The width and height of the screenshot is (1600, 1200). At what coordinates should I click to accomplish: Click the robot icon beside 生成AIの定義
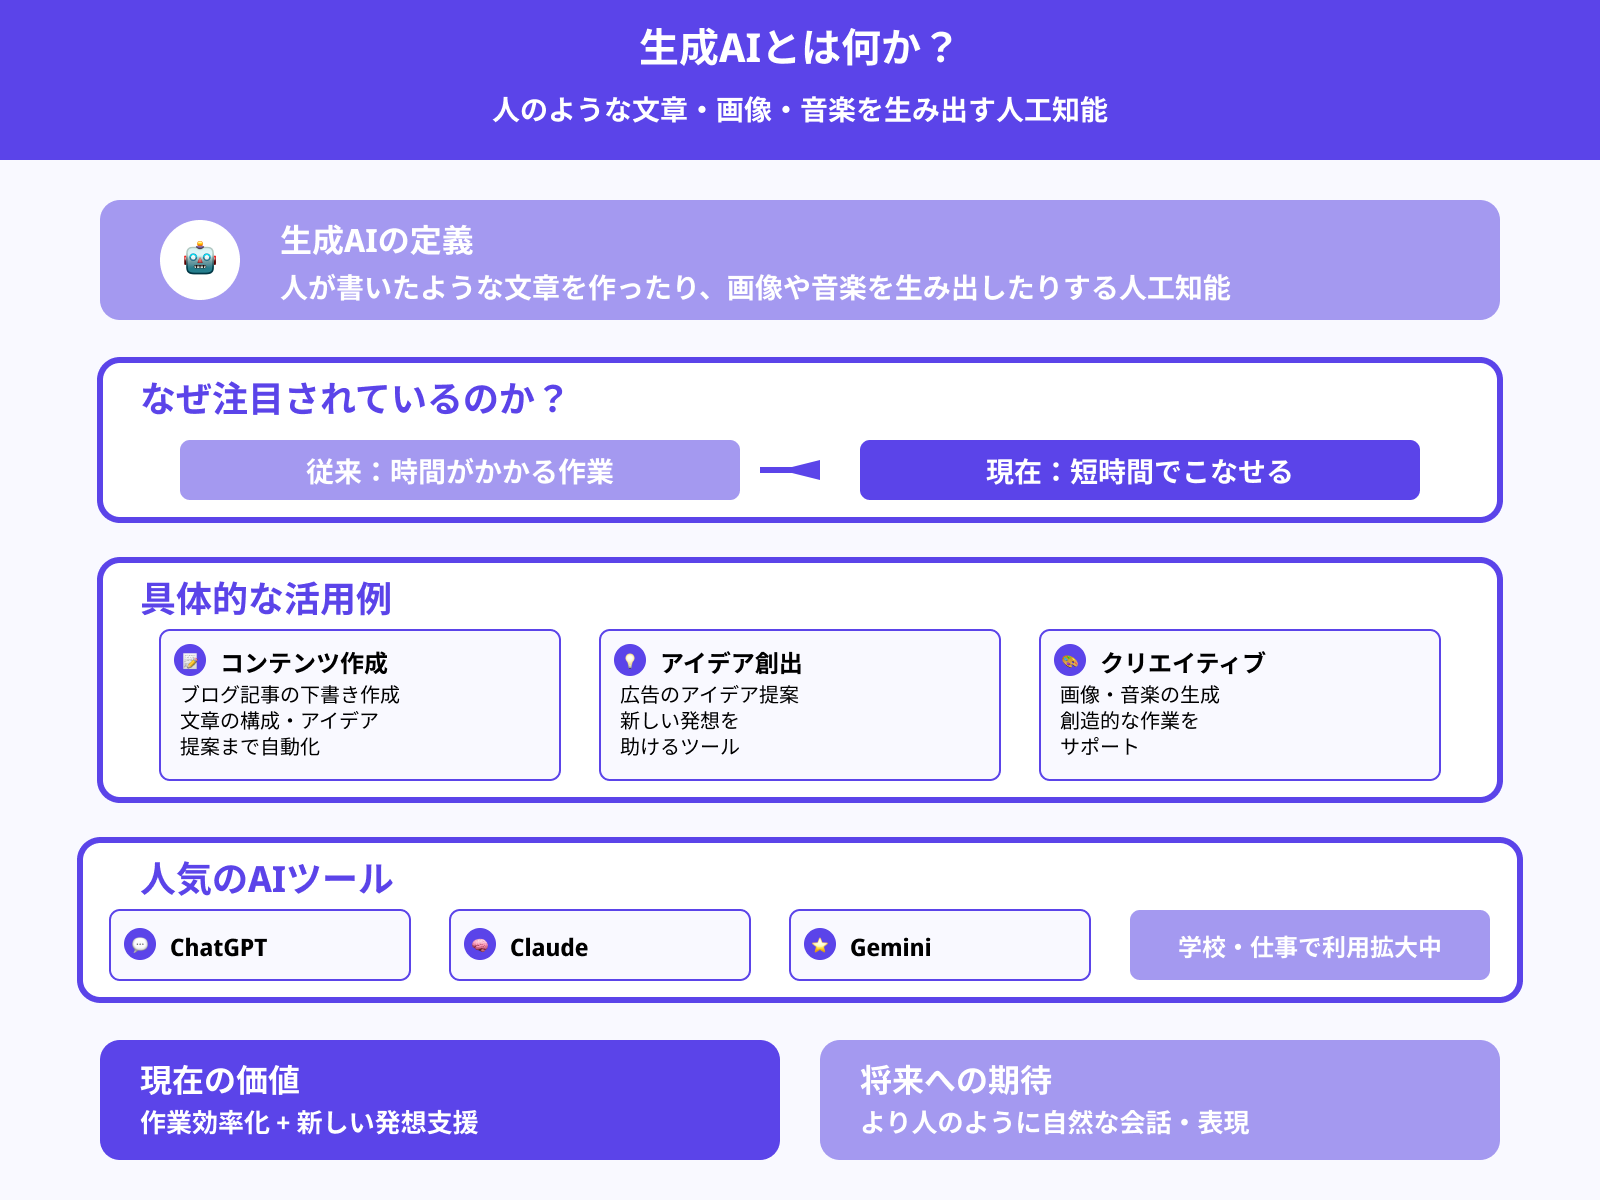200,260
